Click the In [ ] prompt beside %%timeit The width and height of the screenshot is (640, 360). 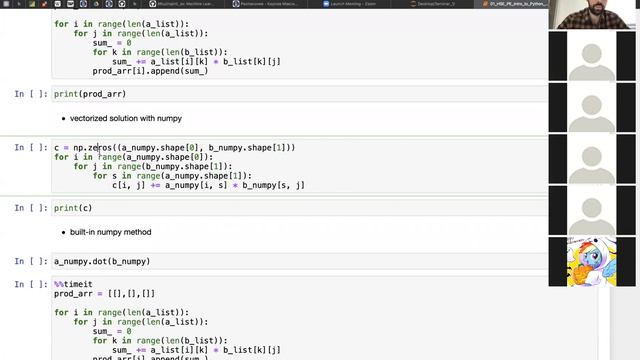tap(31, 284)
